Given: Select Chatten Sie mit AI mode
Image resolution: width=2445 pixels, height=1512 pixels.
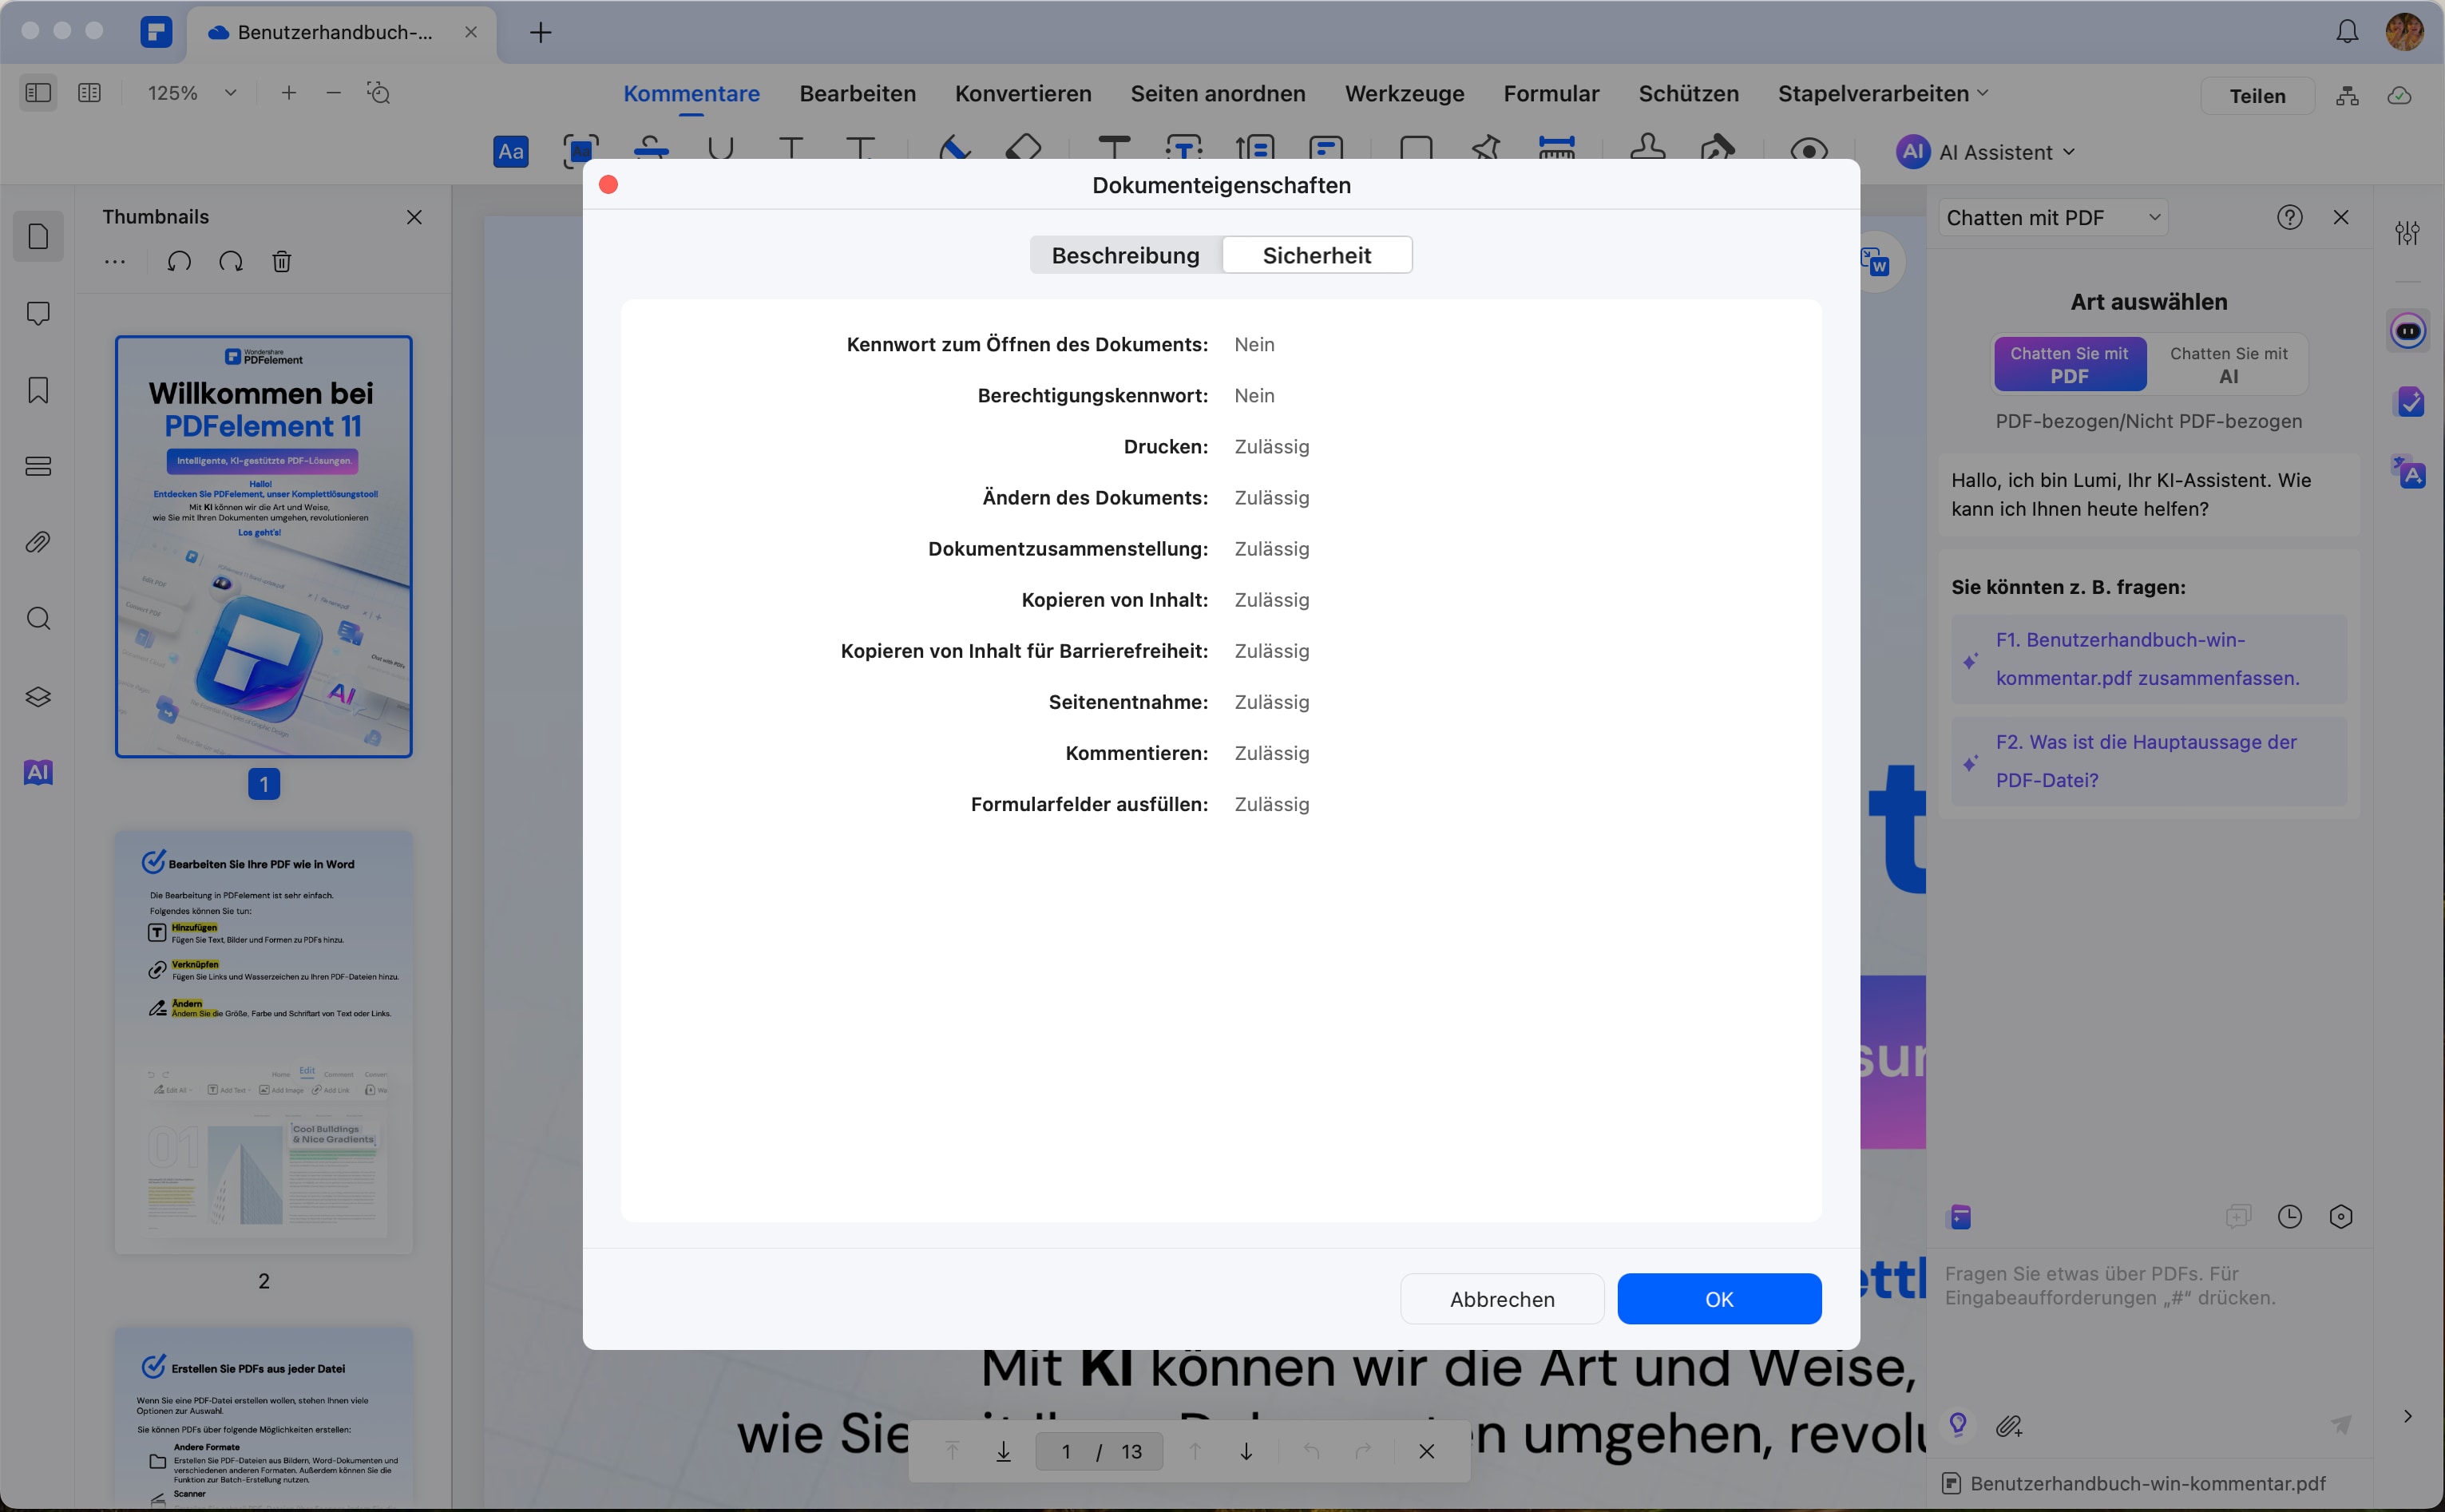Looking at the screenshot, I should pos(2228,365).
